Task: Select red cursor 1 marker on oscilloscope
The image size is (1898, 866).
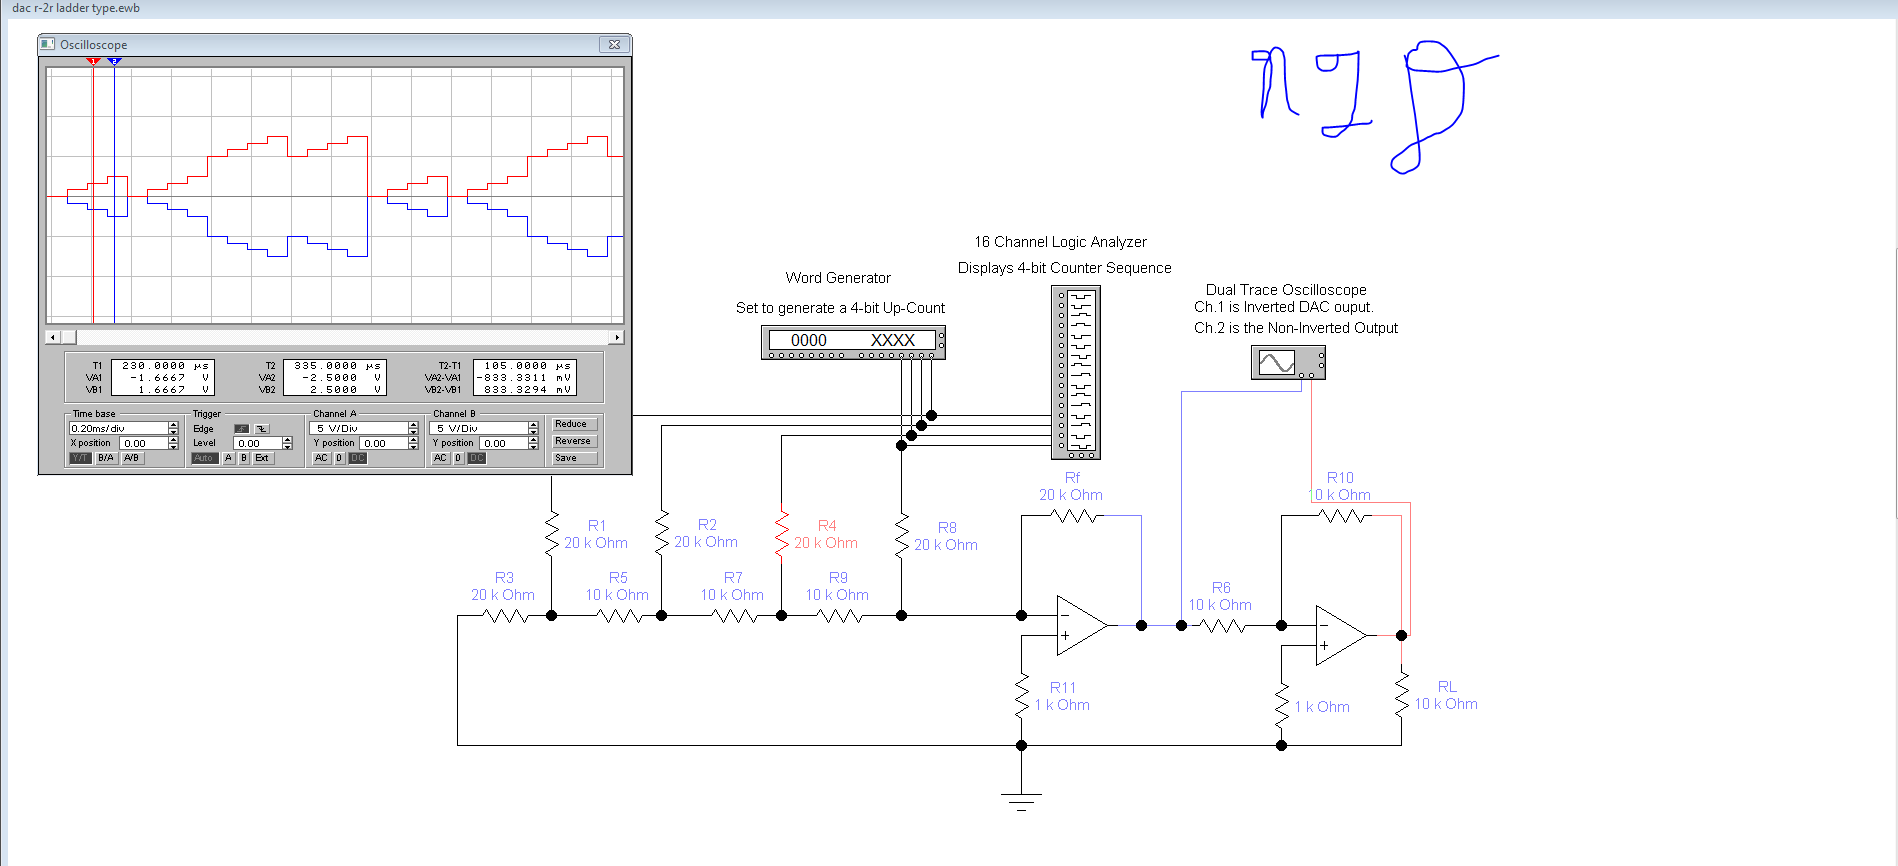Action: [x=93, y=61]
